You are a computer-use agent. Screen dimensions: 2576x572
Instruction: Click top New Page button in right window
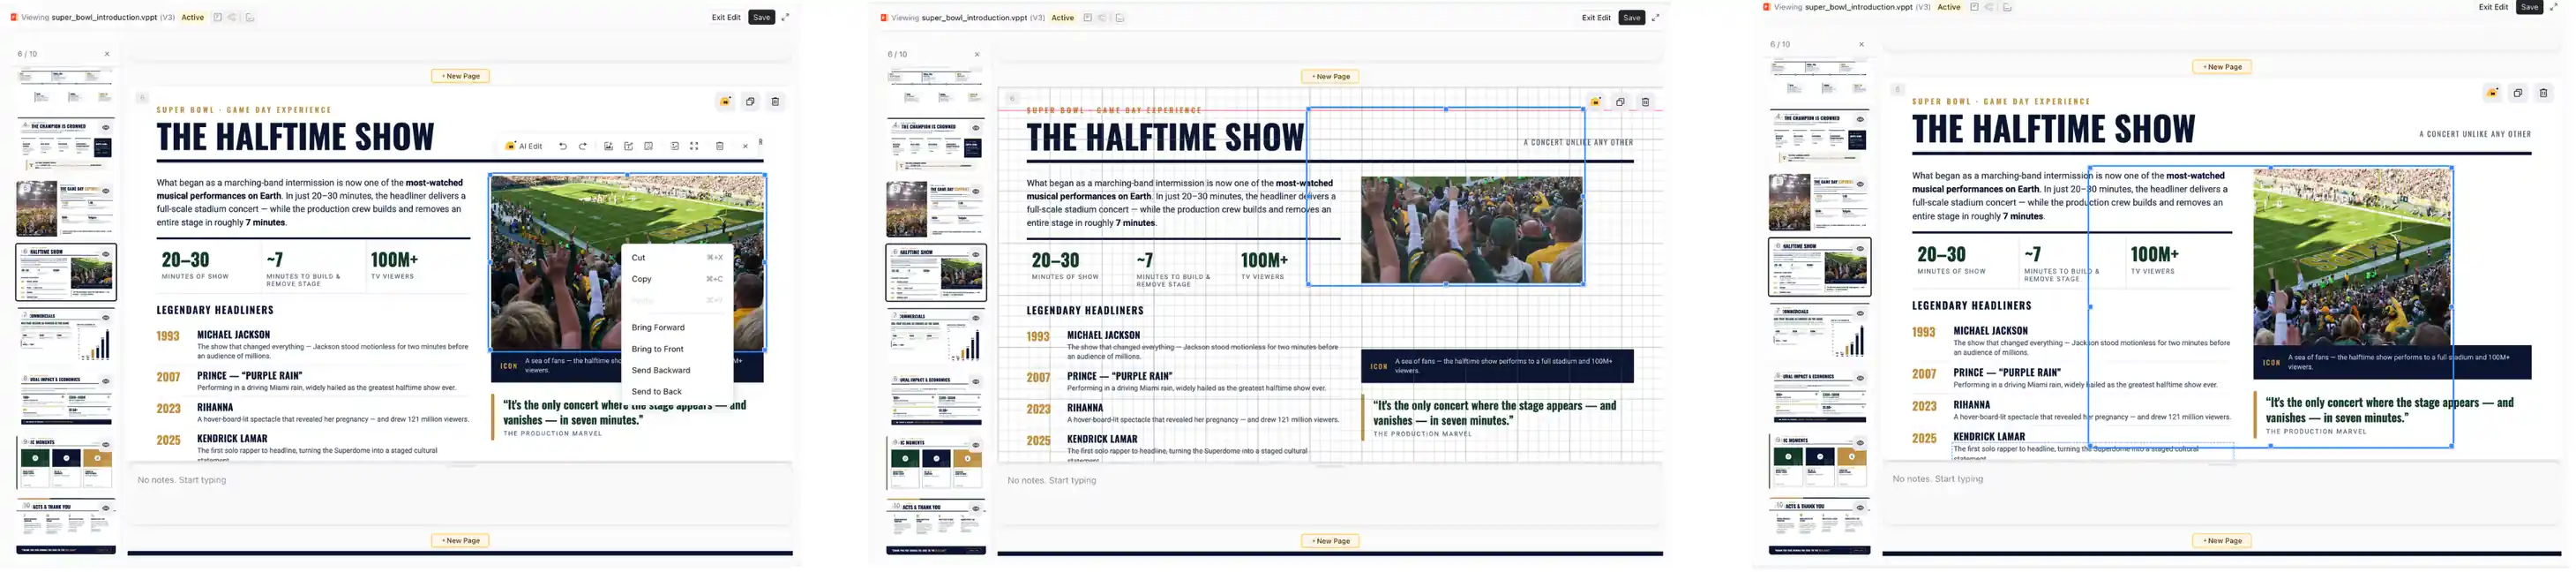tap(2222, 67)
